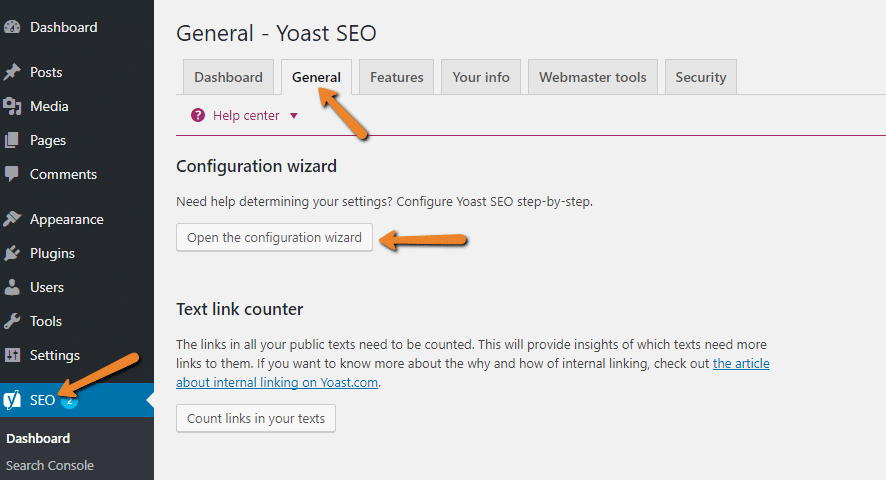886x480 pixels.
Task: Expand the Help center dropdown arrow
Action: tap(294, 116)
